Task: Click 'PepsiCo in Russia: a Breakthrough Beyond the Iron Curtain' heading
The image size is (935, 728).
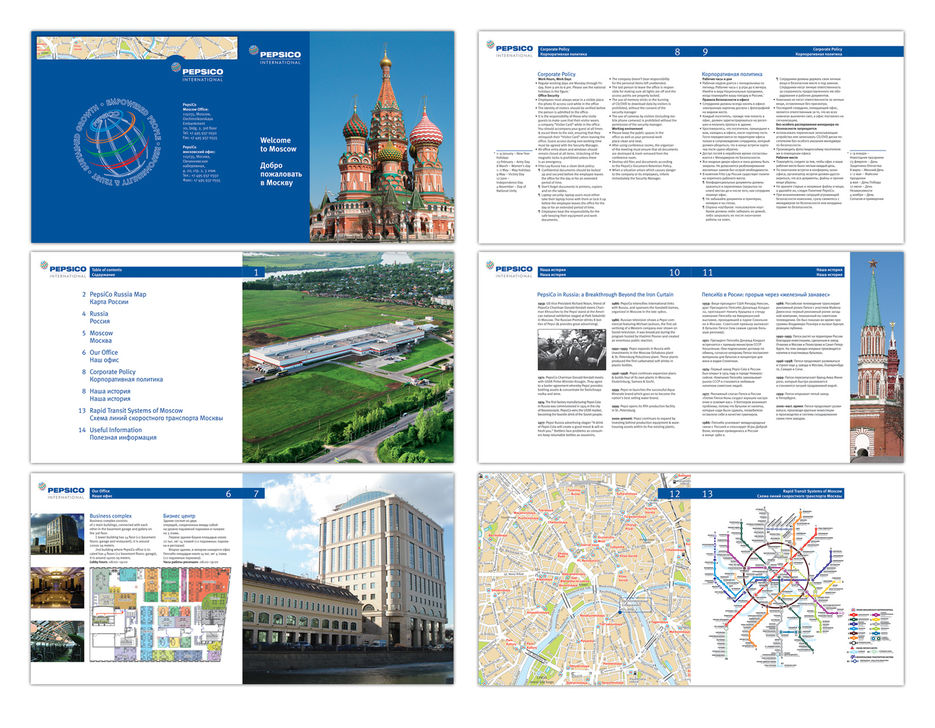Action: coord(605,295)
